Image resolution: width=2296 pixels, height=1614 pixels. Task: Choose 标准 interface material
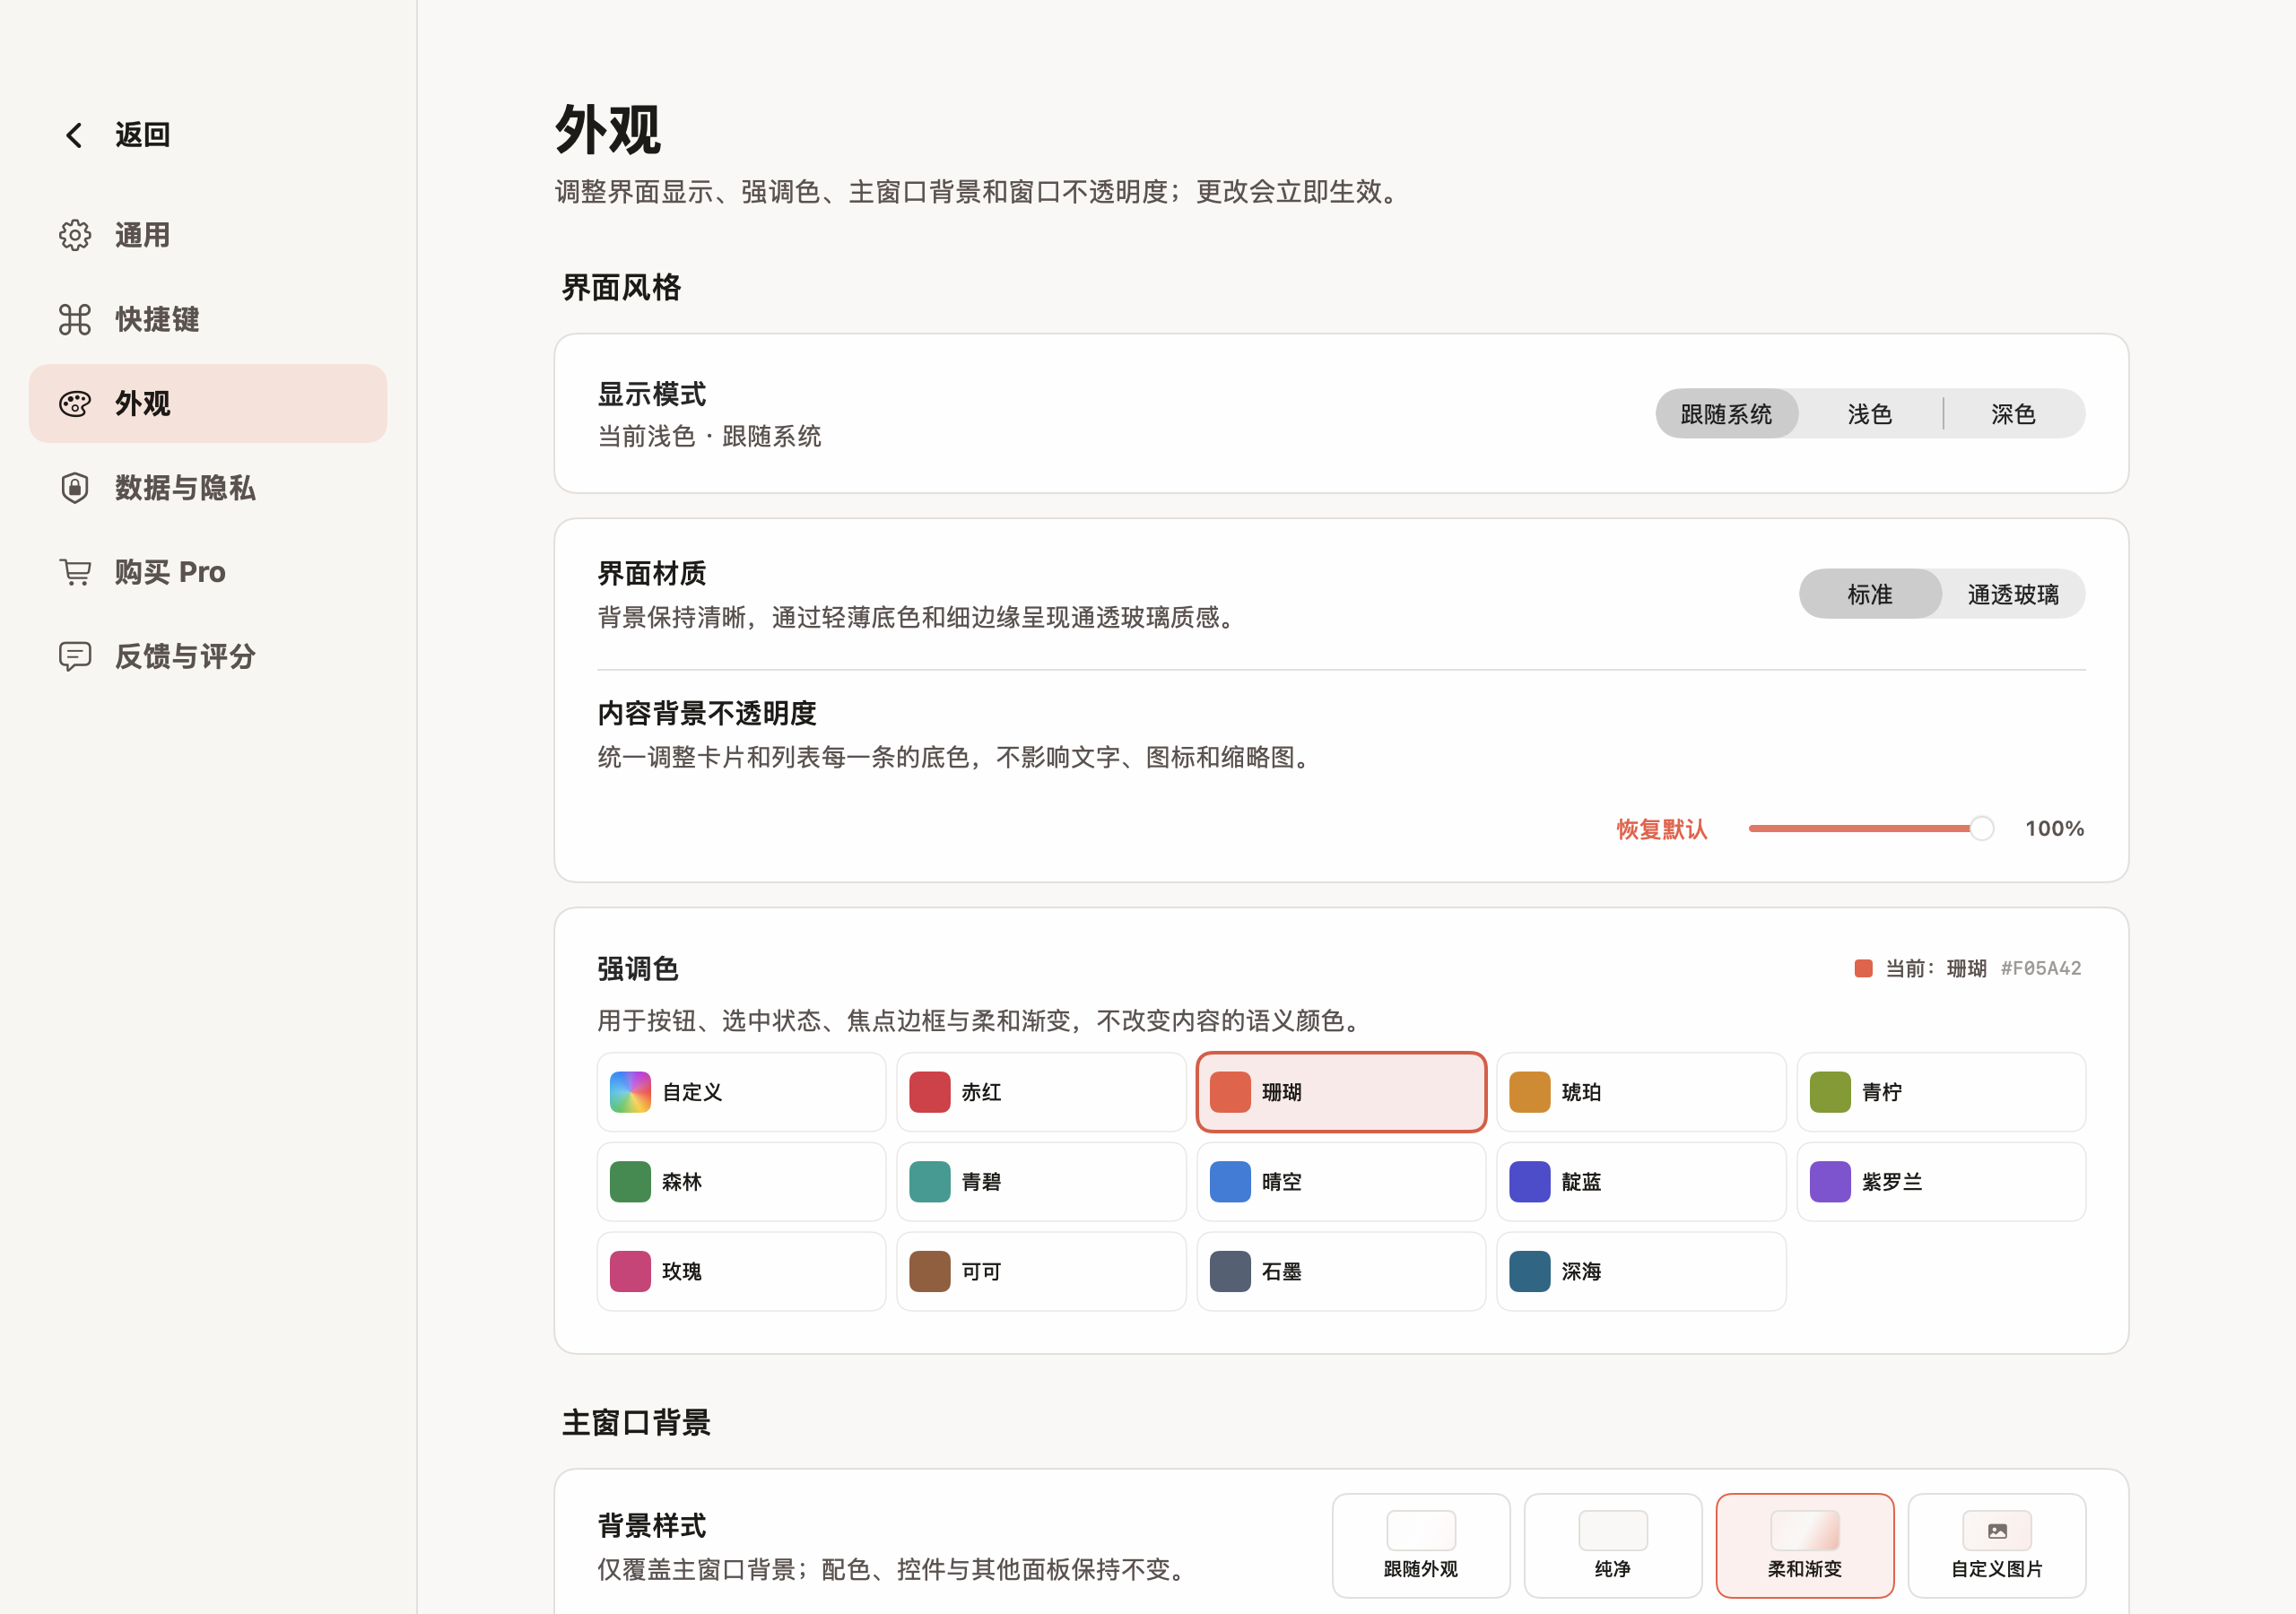pyautogui.click(x=1869, y=594)
